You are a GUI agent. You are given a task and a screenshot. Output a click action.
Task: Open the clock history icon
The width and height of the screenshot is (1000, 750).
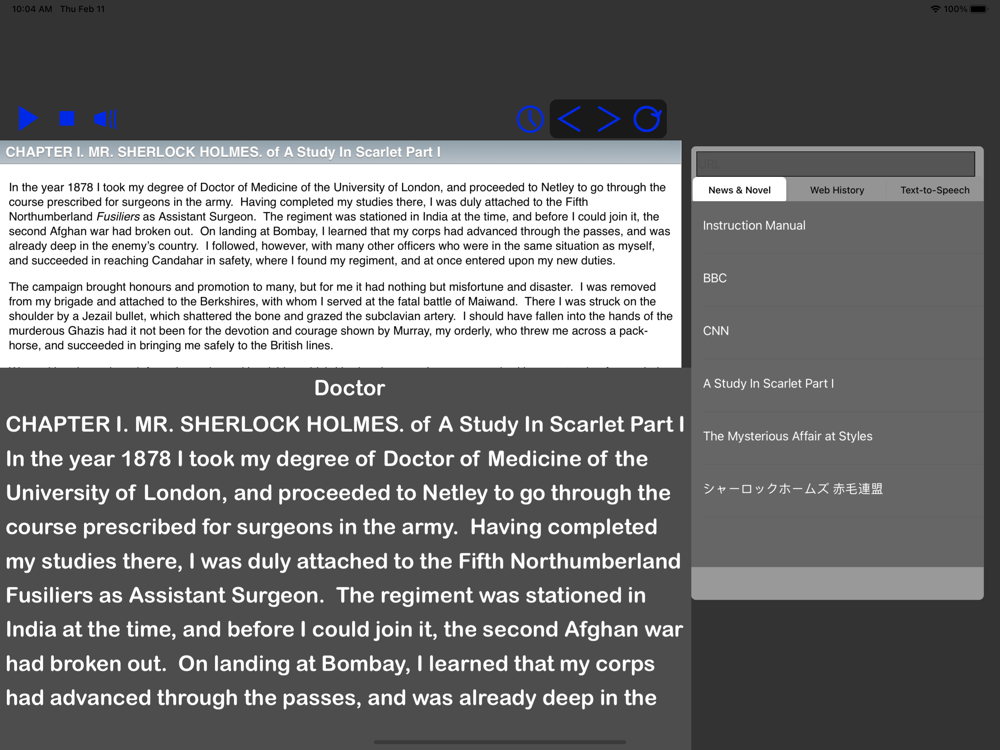click(x=530, y=119)
